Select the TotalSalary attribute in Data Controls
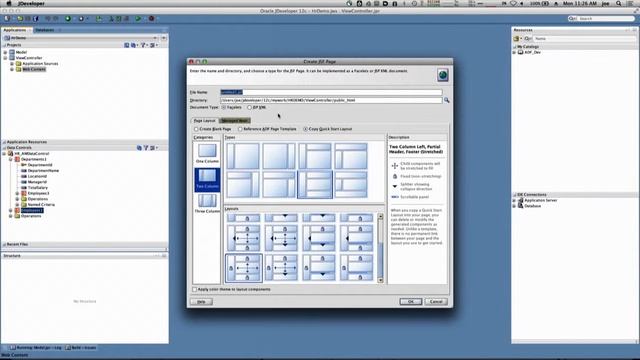Image resolution: width=640 pixels, height=360 pixels. [x=38, y=188]
